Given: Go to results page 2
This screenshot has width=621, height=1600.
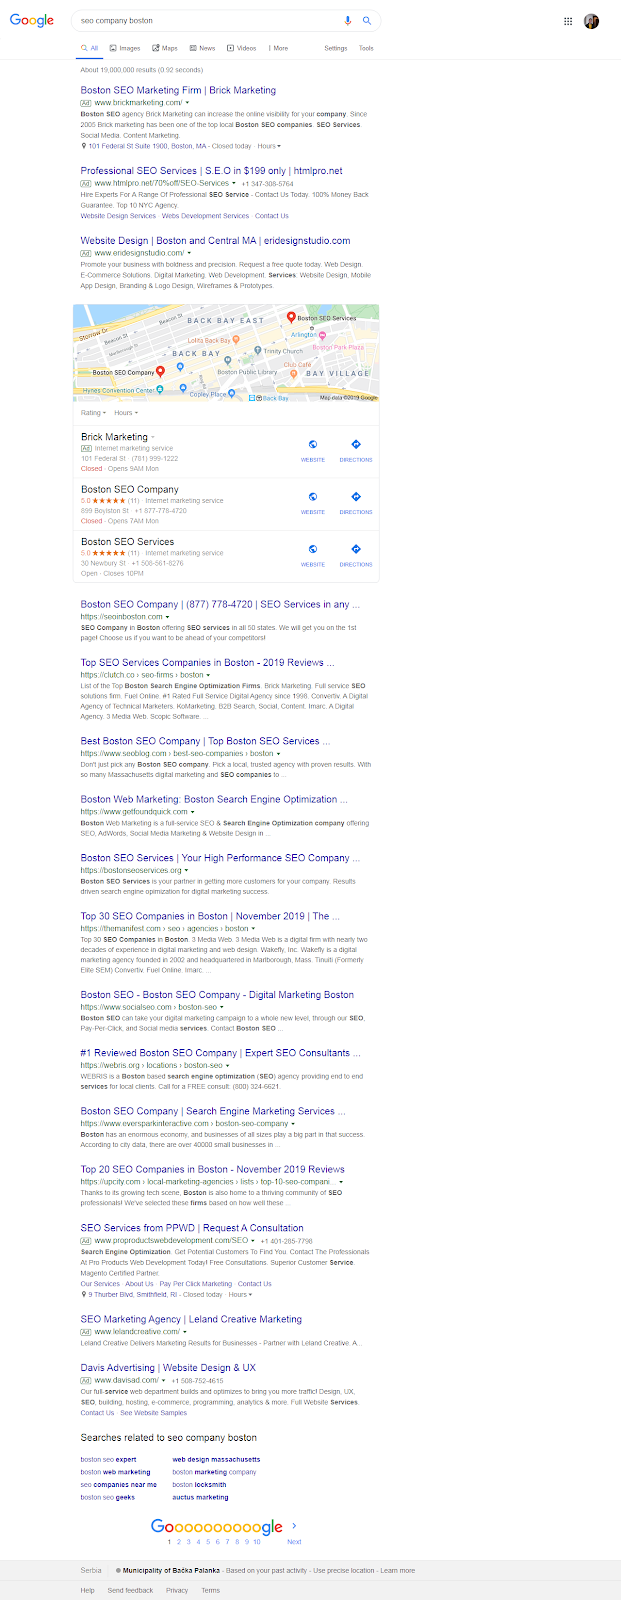Looking at the screenshot, I should tap(179, 1542).
